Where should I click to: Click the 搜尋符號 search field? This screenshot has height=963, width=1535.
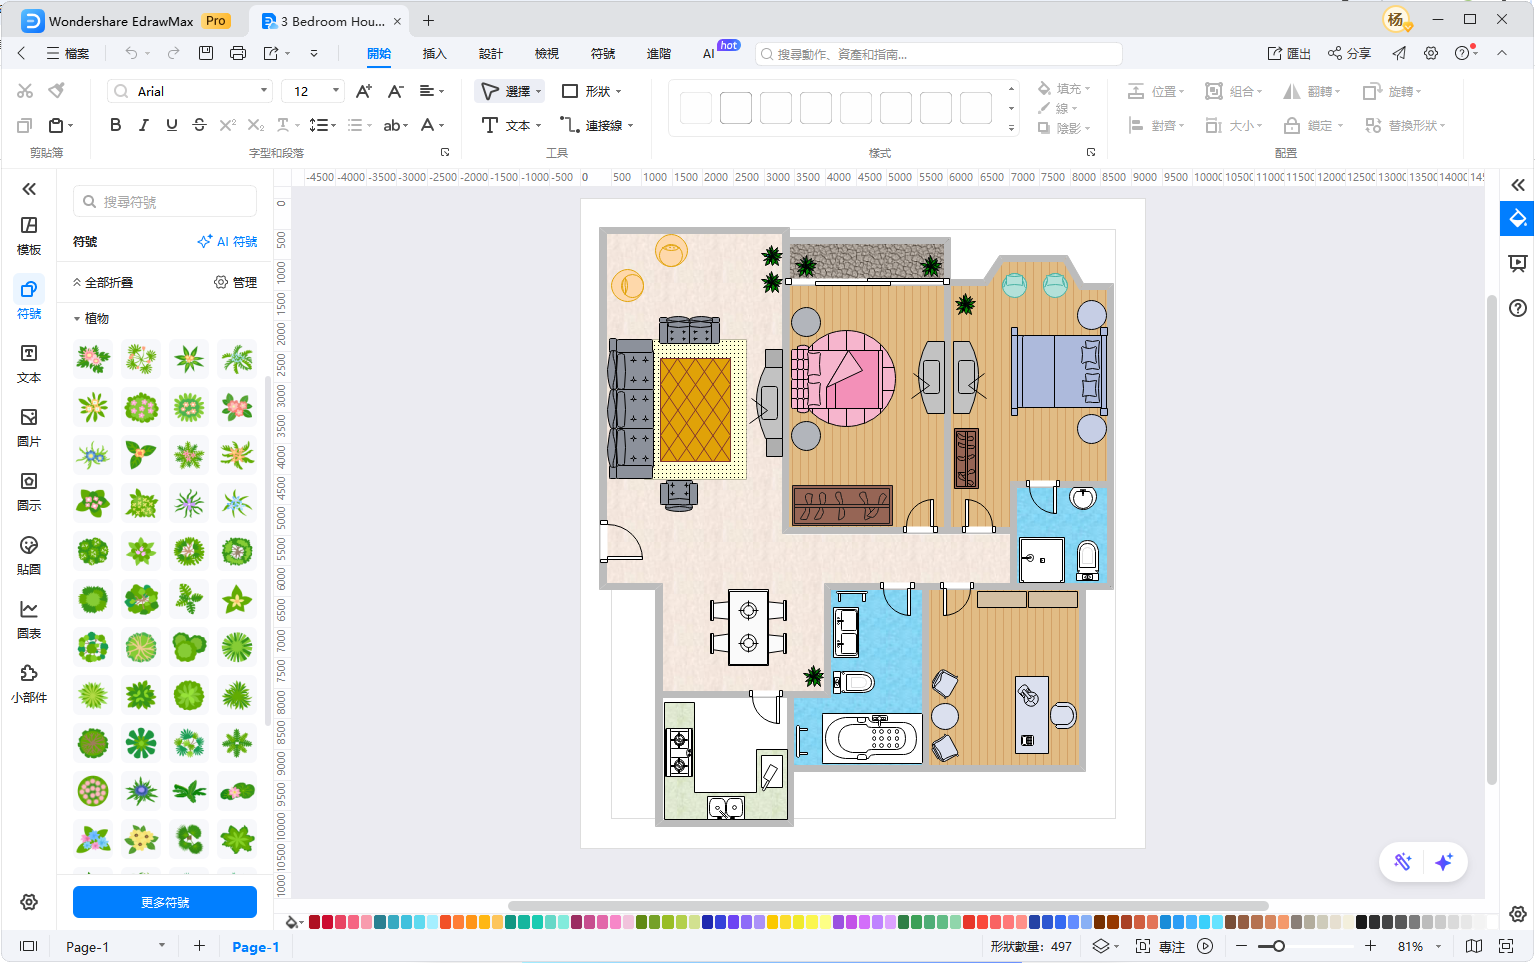pyautogui.click(x=165, y=202)
